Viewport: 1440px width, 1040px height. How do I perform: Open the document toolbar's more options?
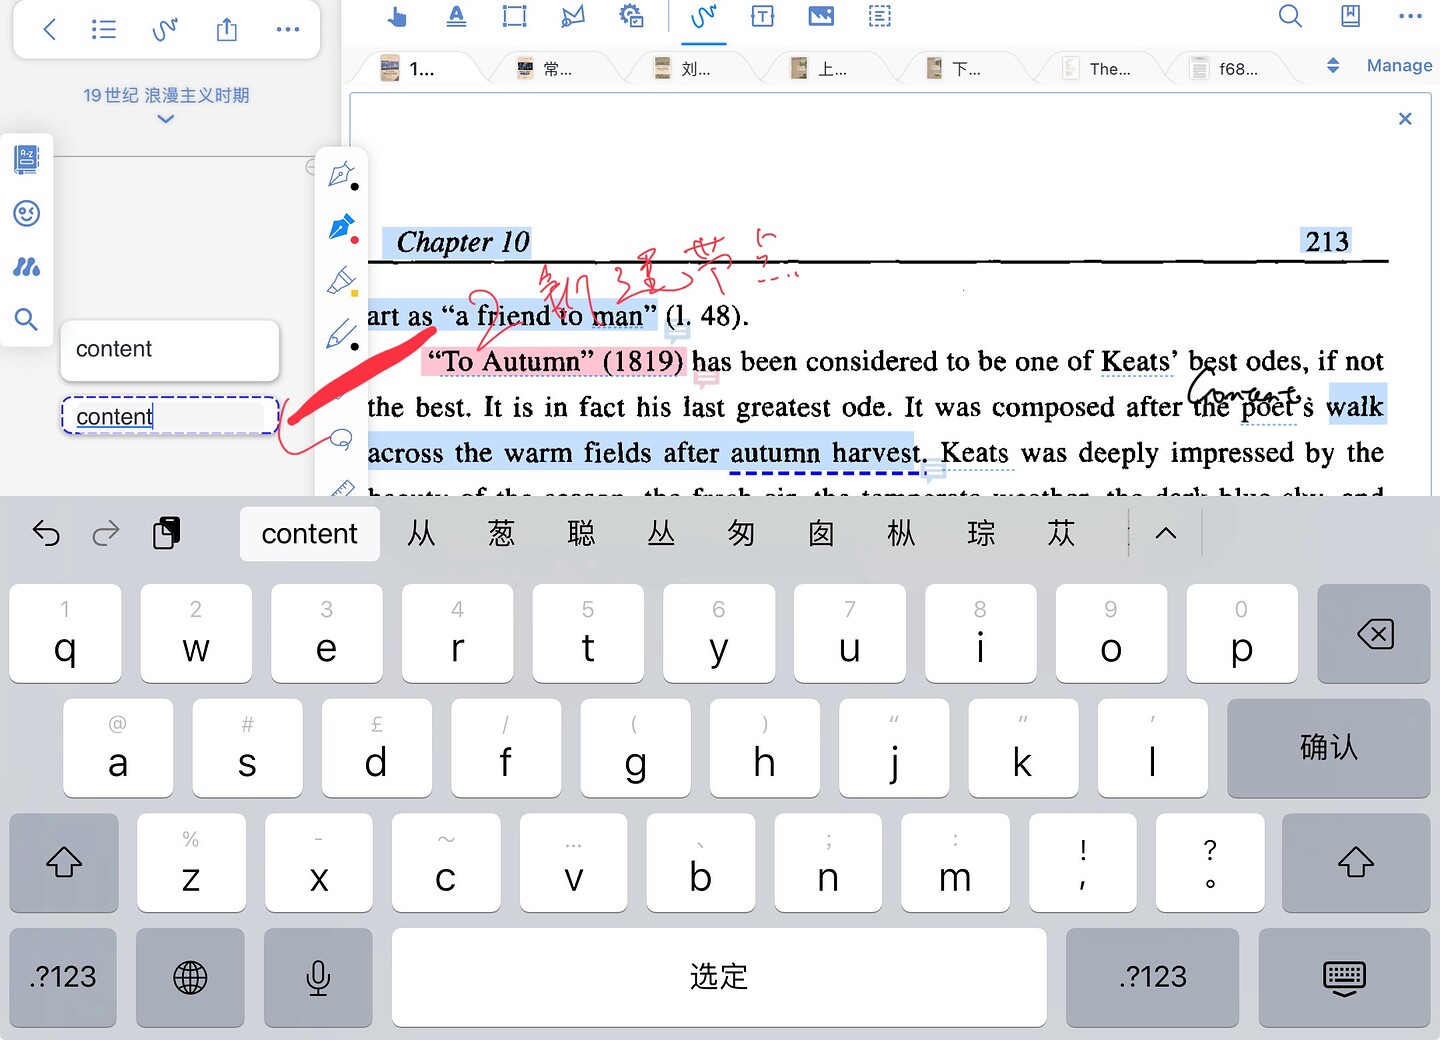[1410, 16]
